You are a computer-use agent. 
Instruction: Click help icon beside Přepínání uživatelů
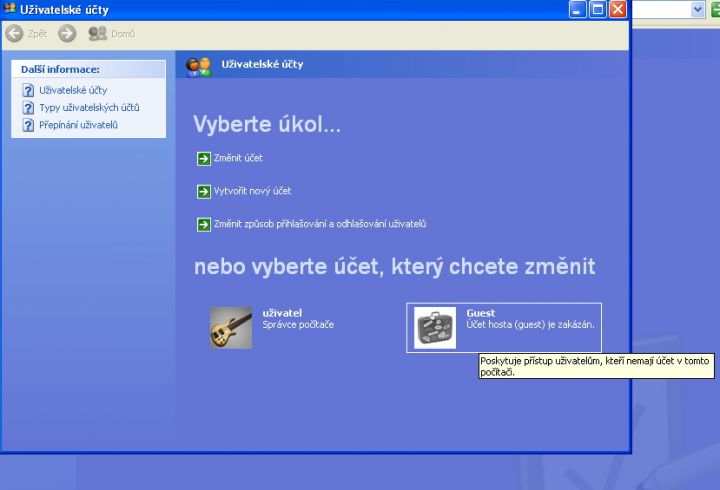(28, 125)
